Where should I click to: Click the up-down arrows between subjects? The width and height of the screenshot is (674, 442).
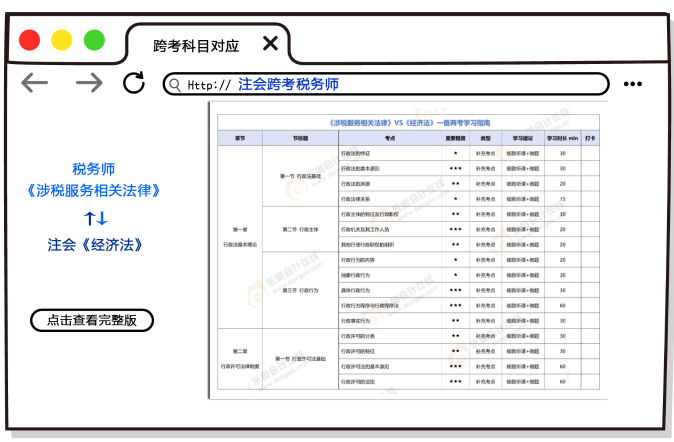coord(95,218)
